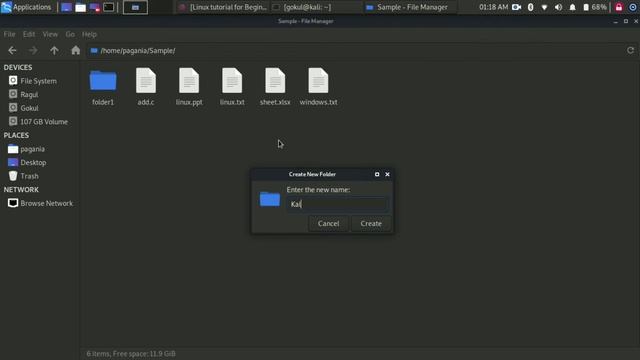640x360 pixels.
Task: Click the Create button in the dialog
Action: [371, 223]
